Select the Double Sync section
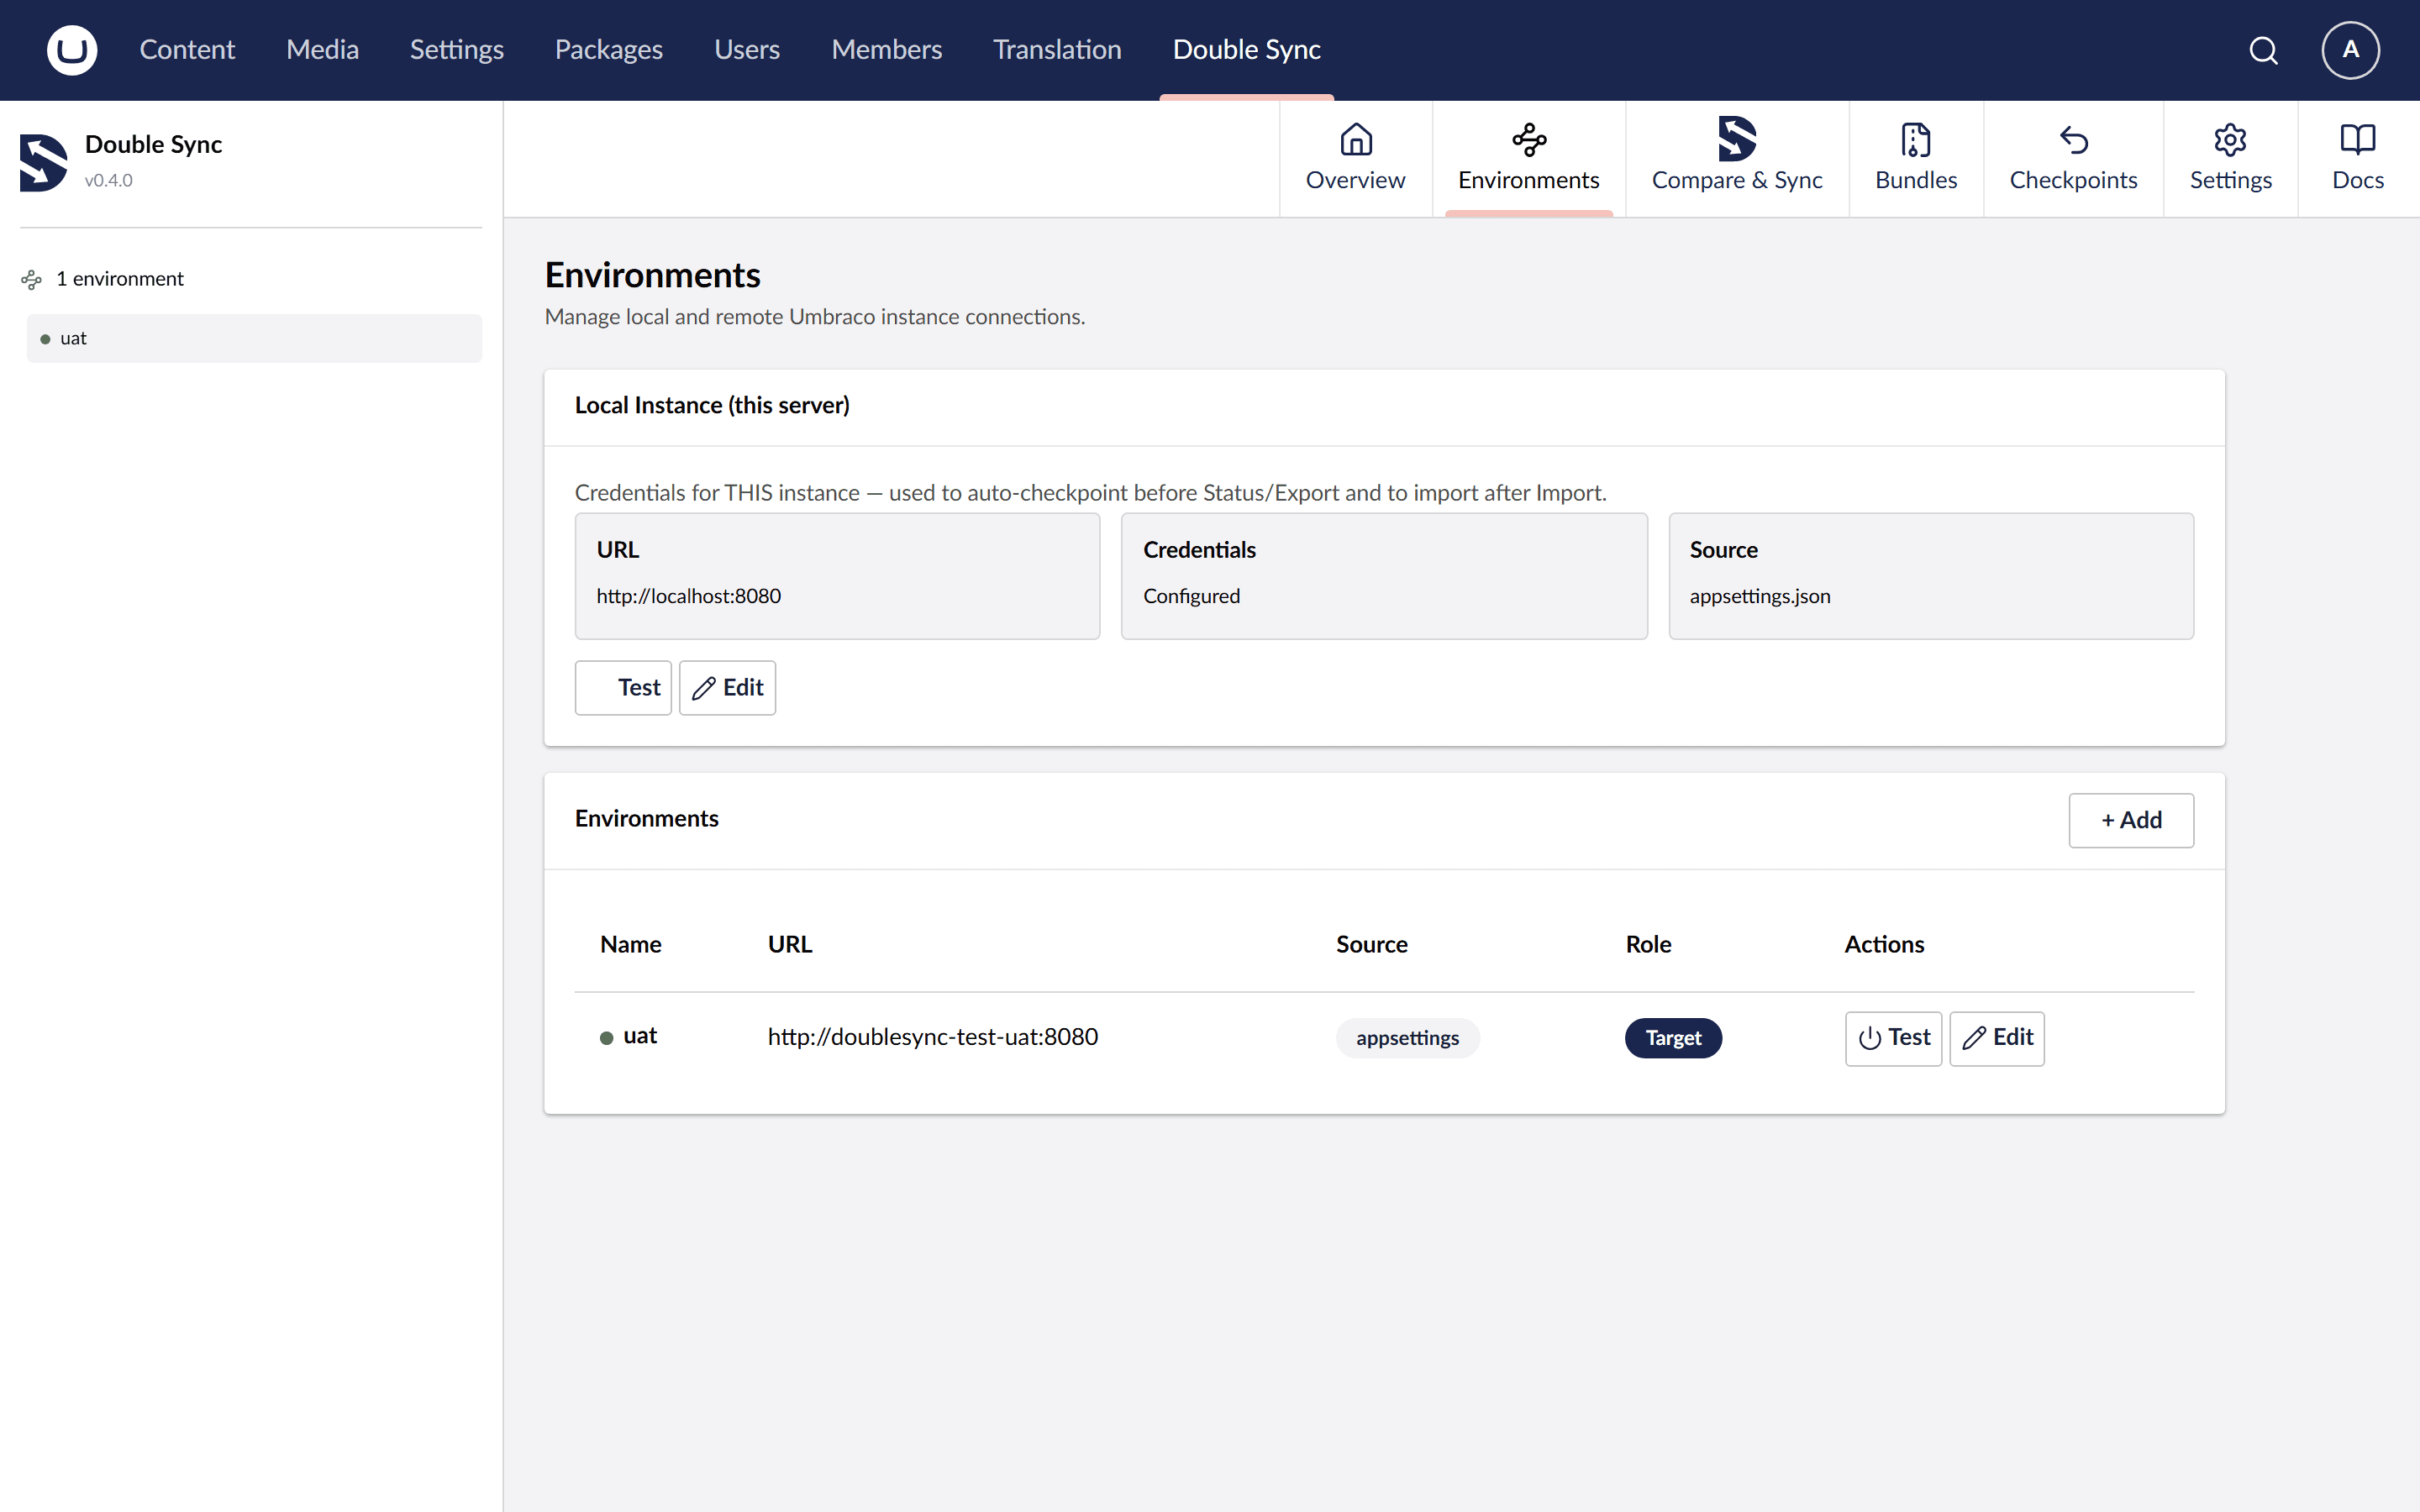2420x1512 pixels. [1247, 50]
